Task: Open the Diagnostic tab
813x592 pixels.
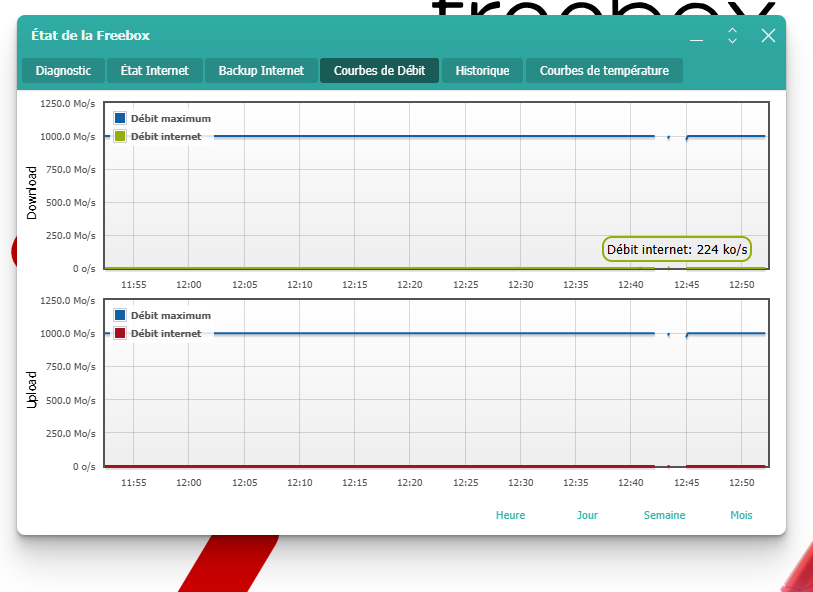Action: click(63, 71)
